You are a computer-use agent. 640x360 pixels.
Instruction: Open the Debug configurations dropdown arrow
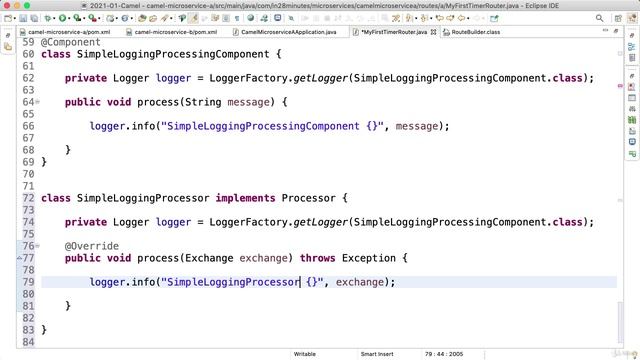coord(54,18)
